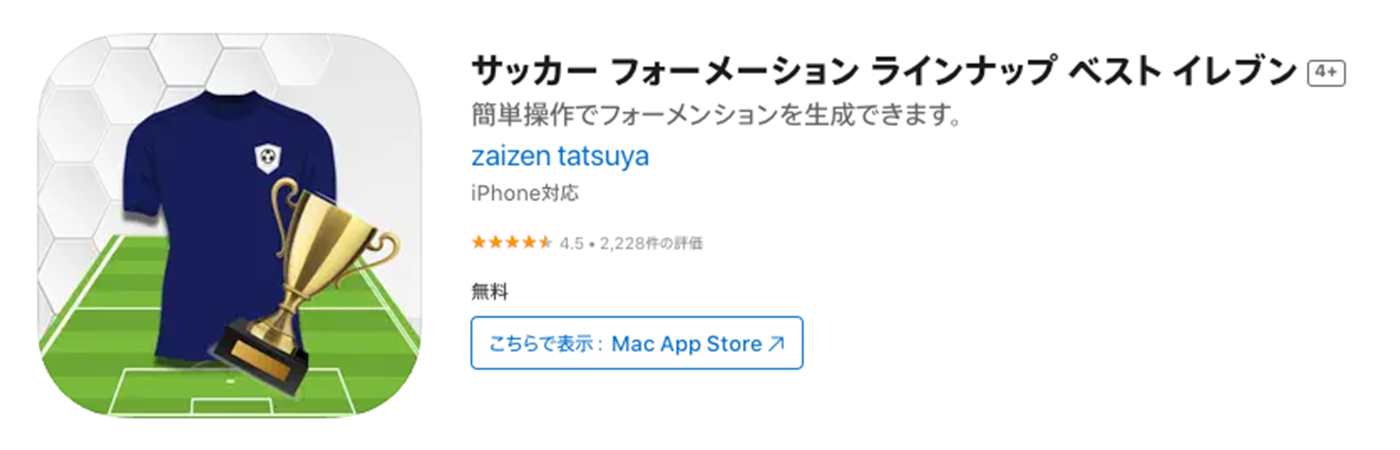Click the 4.5 rating score number
1400x450 pixels.
click(x=571, y=243)
